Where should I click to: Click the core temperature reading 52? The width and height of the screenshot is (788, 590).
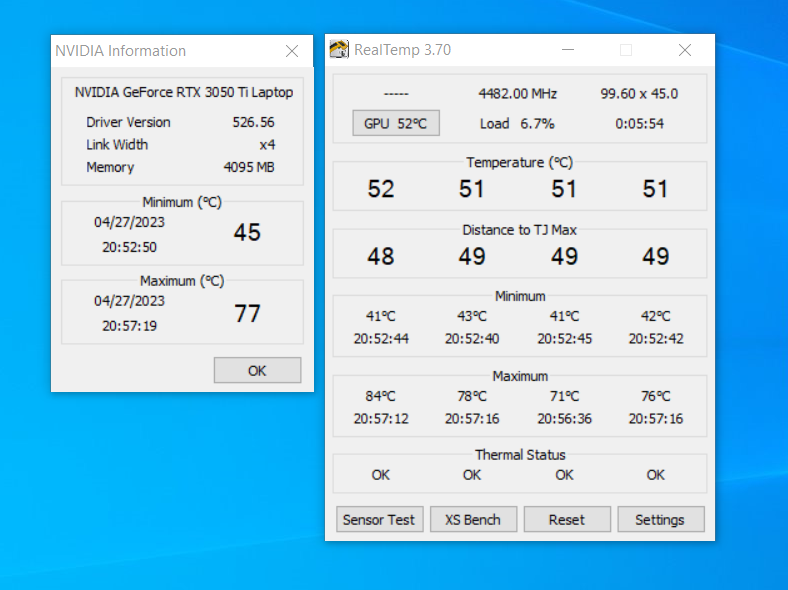point(380,189)
